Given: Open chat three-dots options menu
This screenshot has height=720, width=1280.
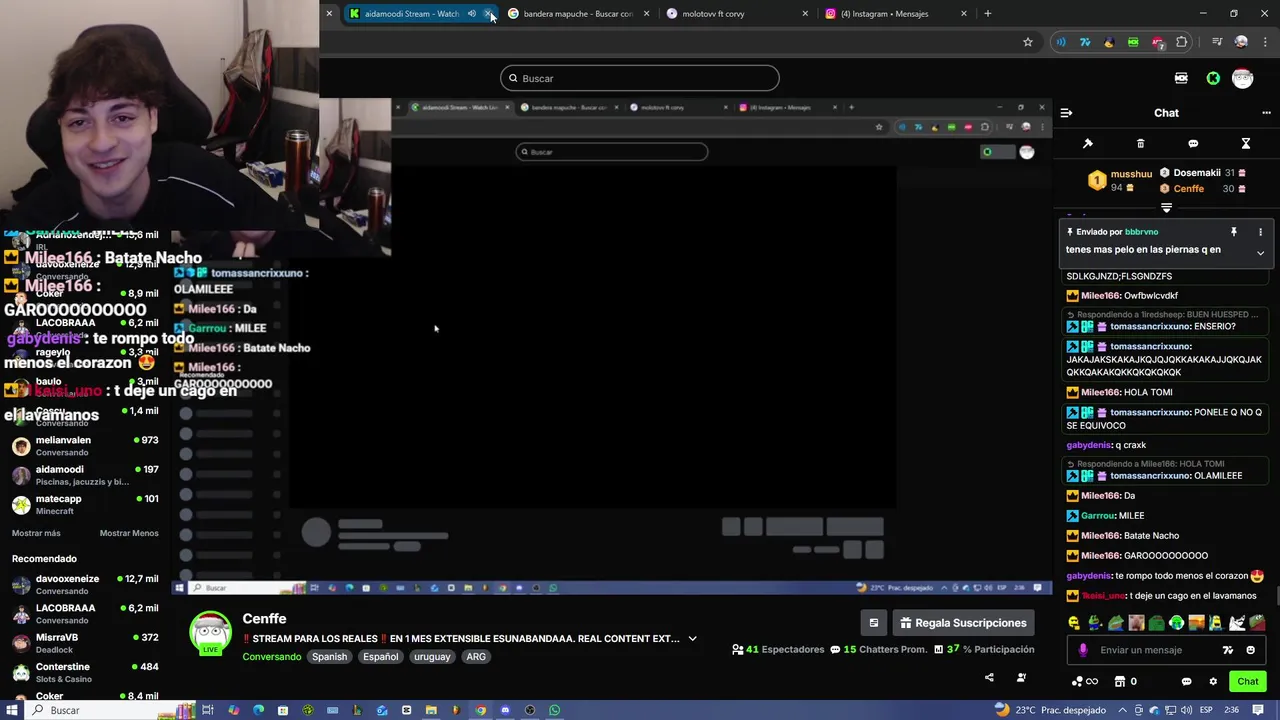Looking at the screenshot, I should [1266, 113].
